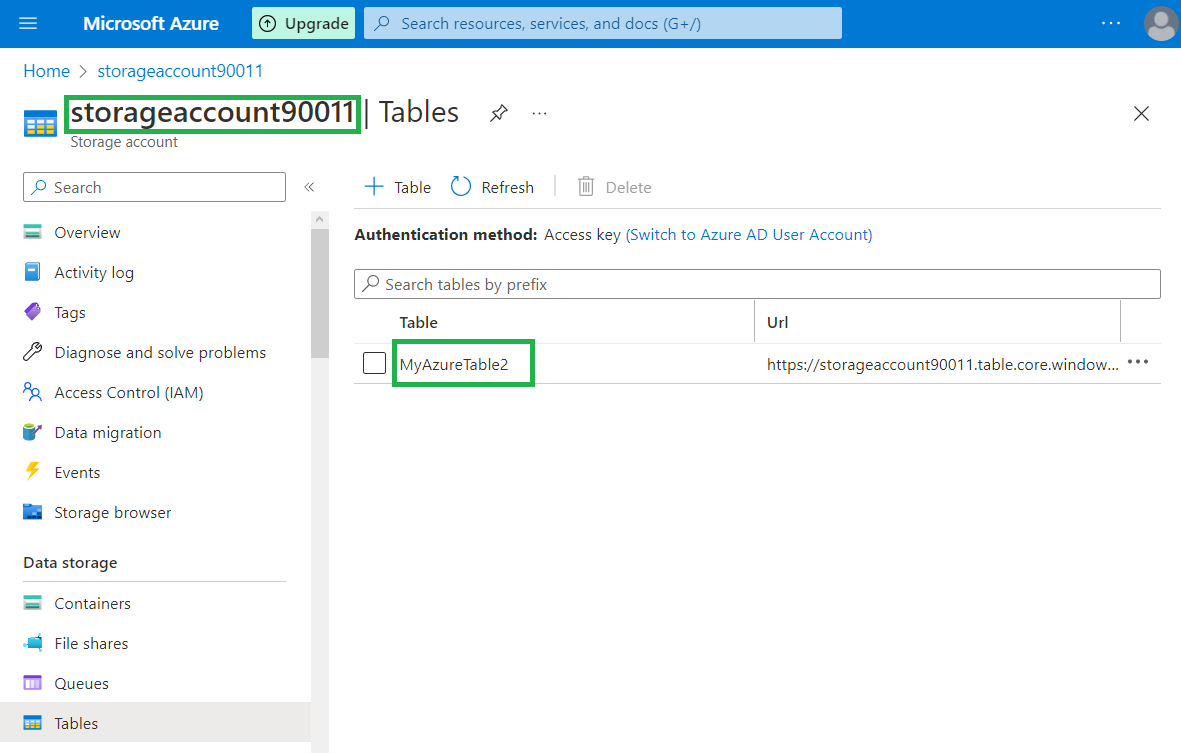Collapse the sidebar with double chevron

309,187
